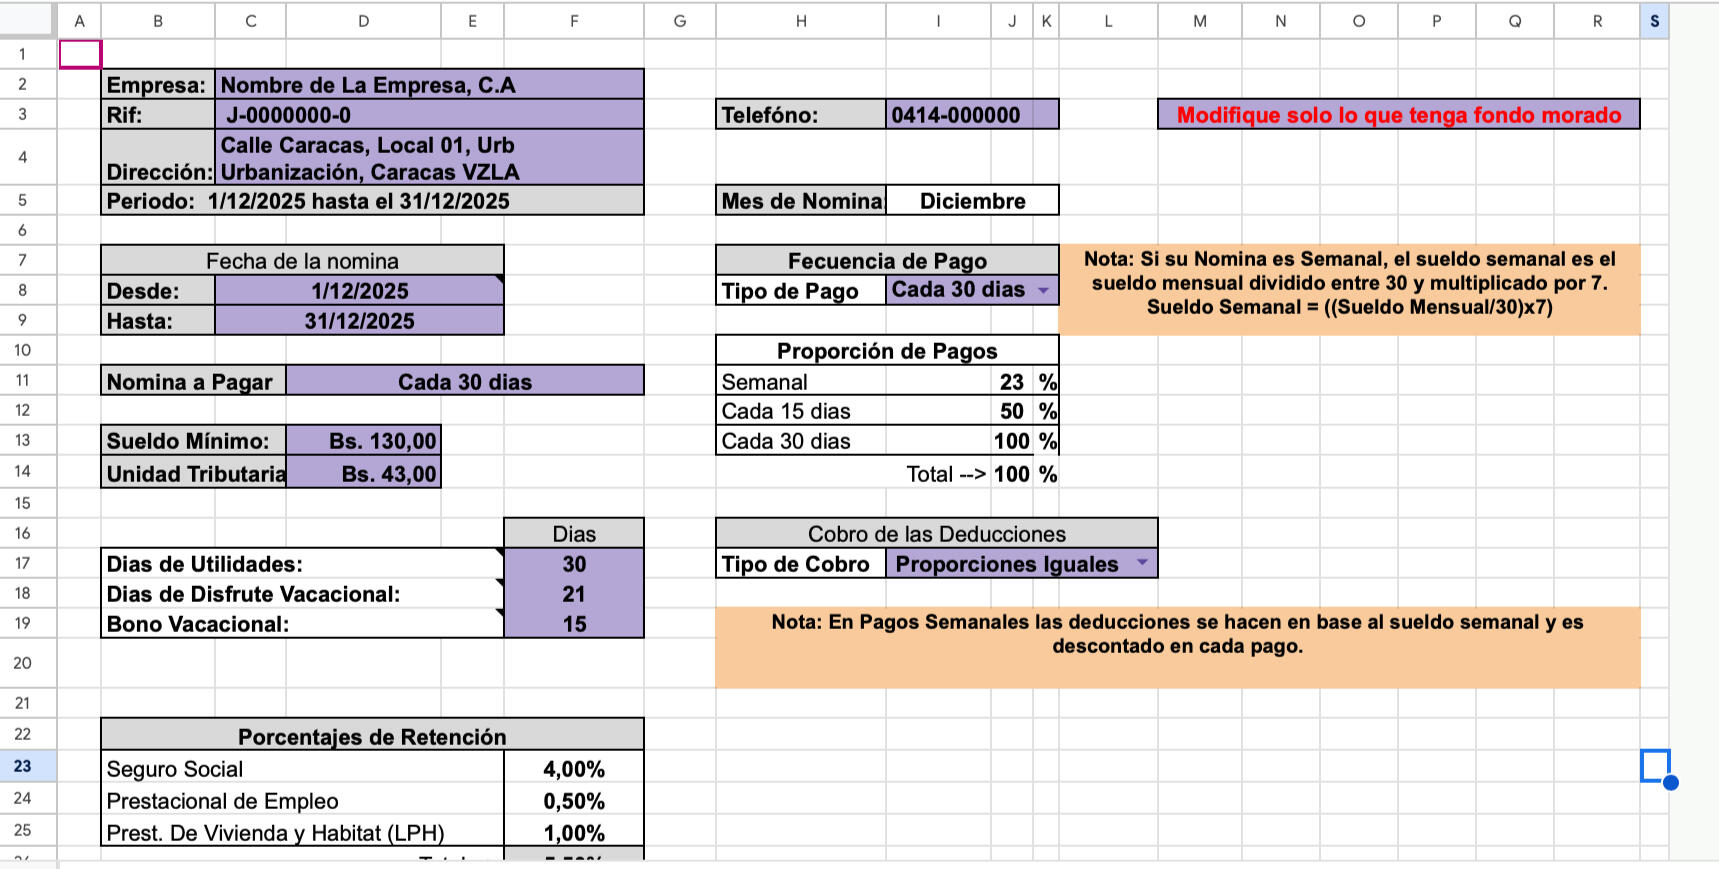Select the Hasta date 31/12/2025 cell
Image resolution: width=1719 pixels, height=869 pixels.
[x=359, y=321]
